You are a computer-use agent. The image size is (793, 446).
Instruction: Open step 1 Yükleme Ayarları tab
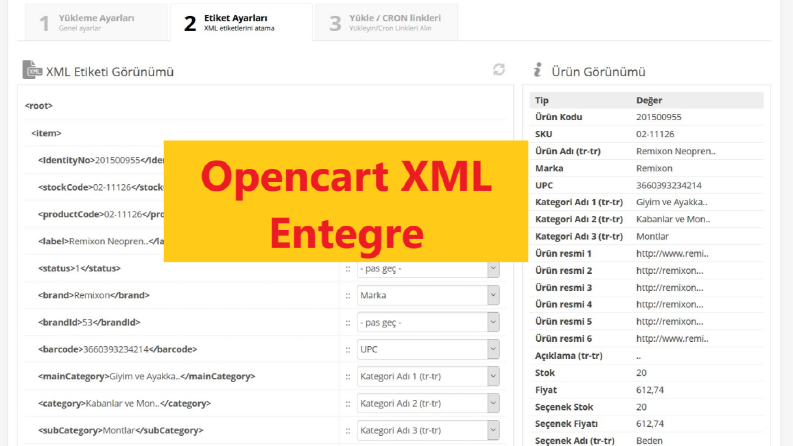coord(97,22)
